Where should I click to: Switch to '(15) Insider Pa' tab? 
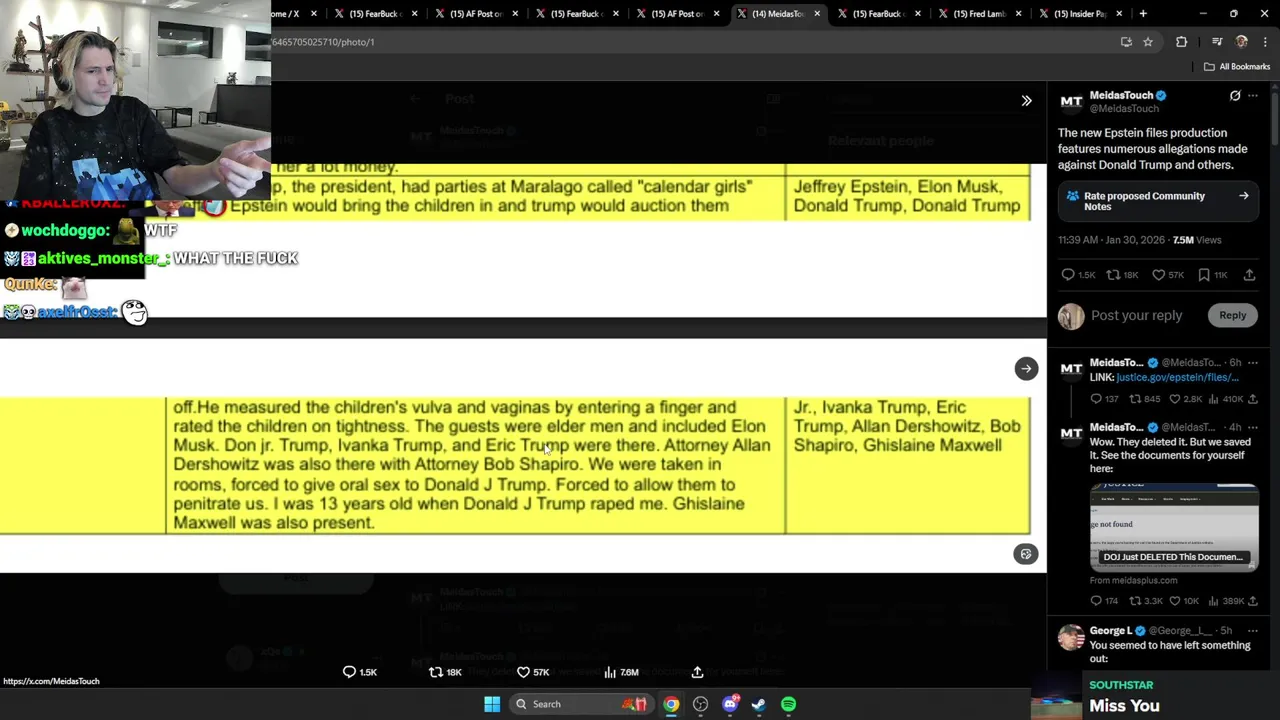coord(1080,14)
